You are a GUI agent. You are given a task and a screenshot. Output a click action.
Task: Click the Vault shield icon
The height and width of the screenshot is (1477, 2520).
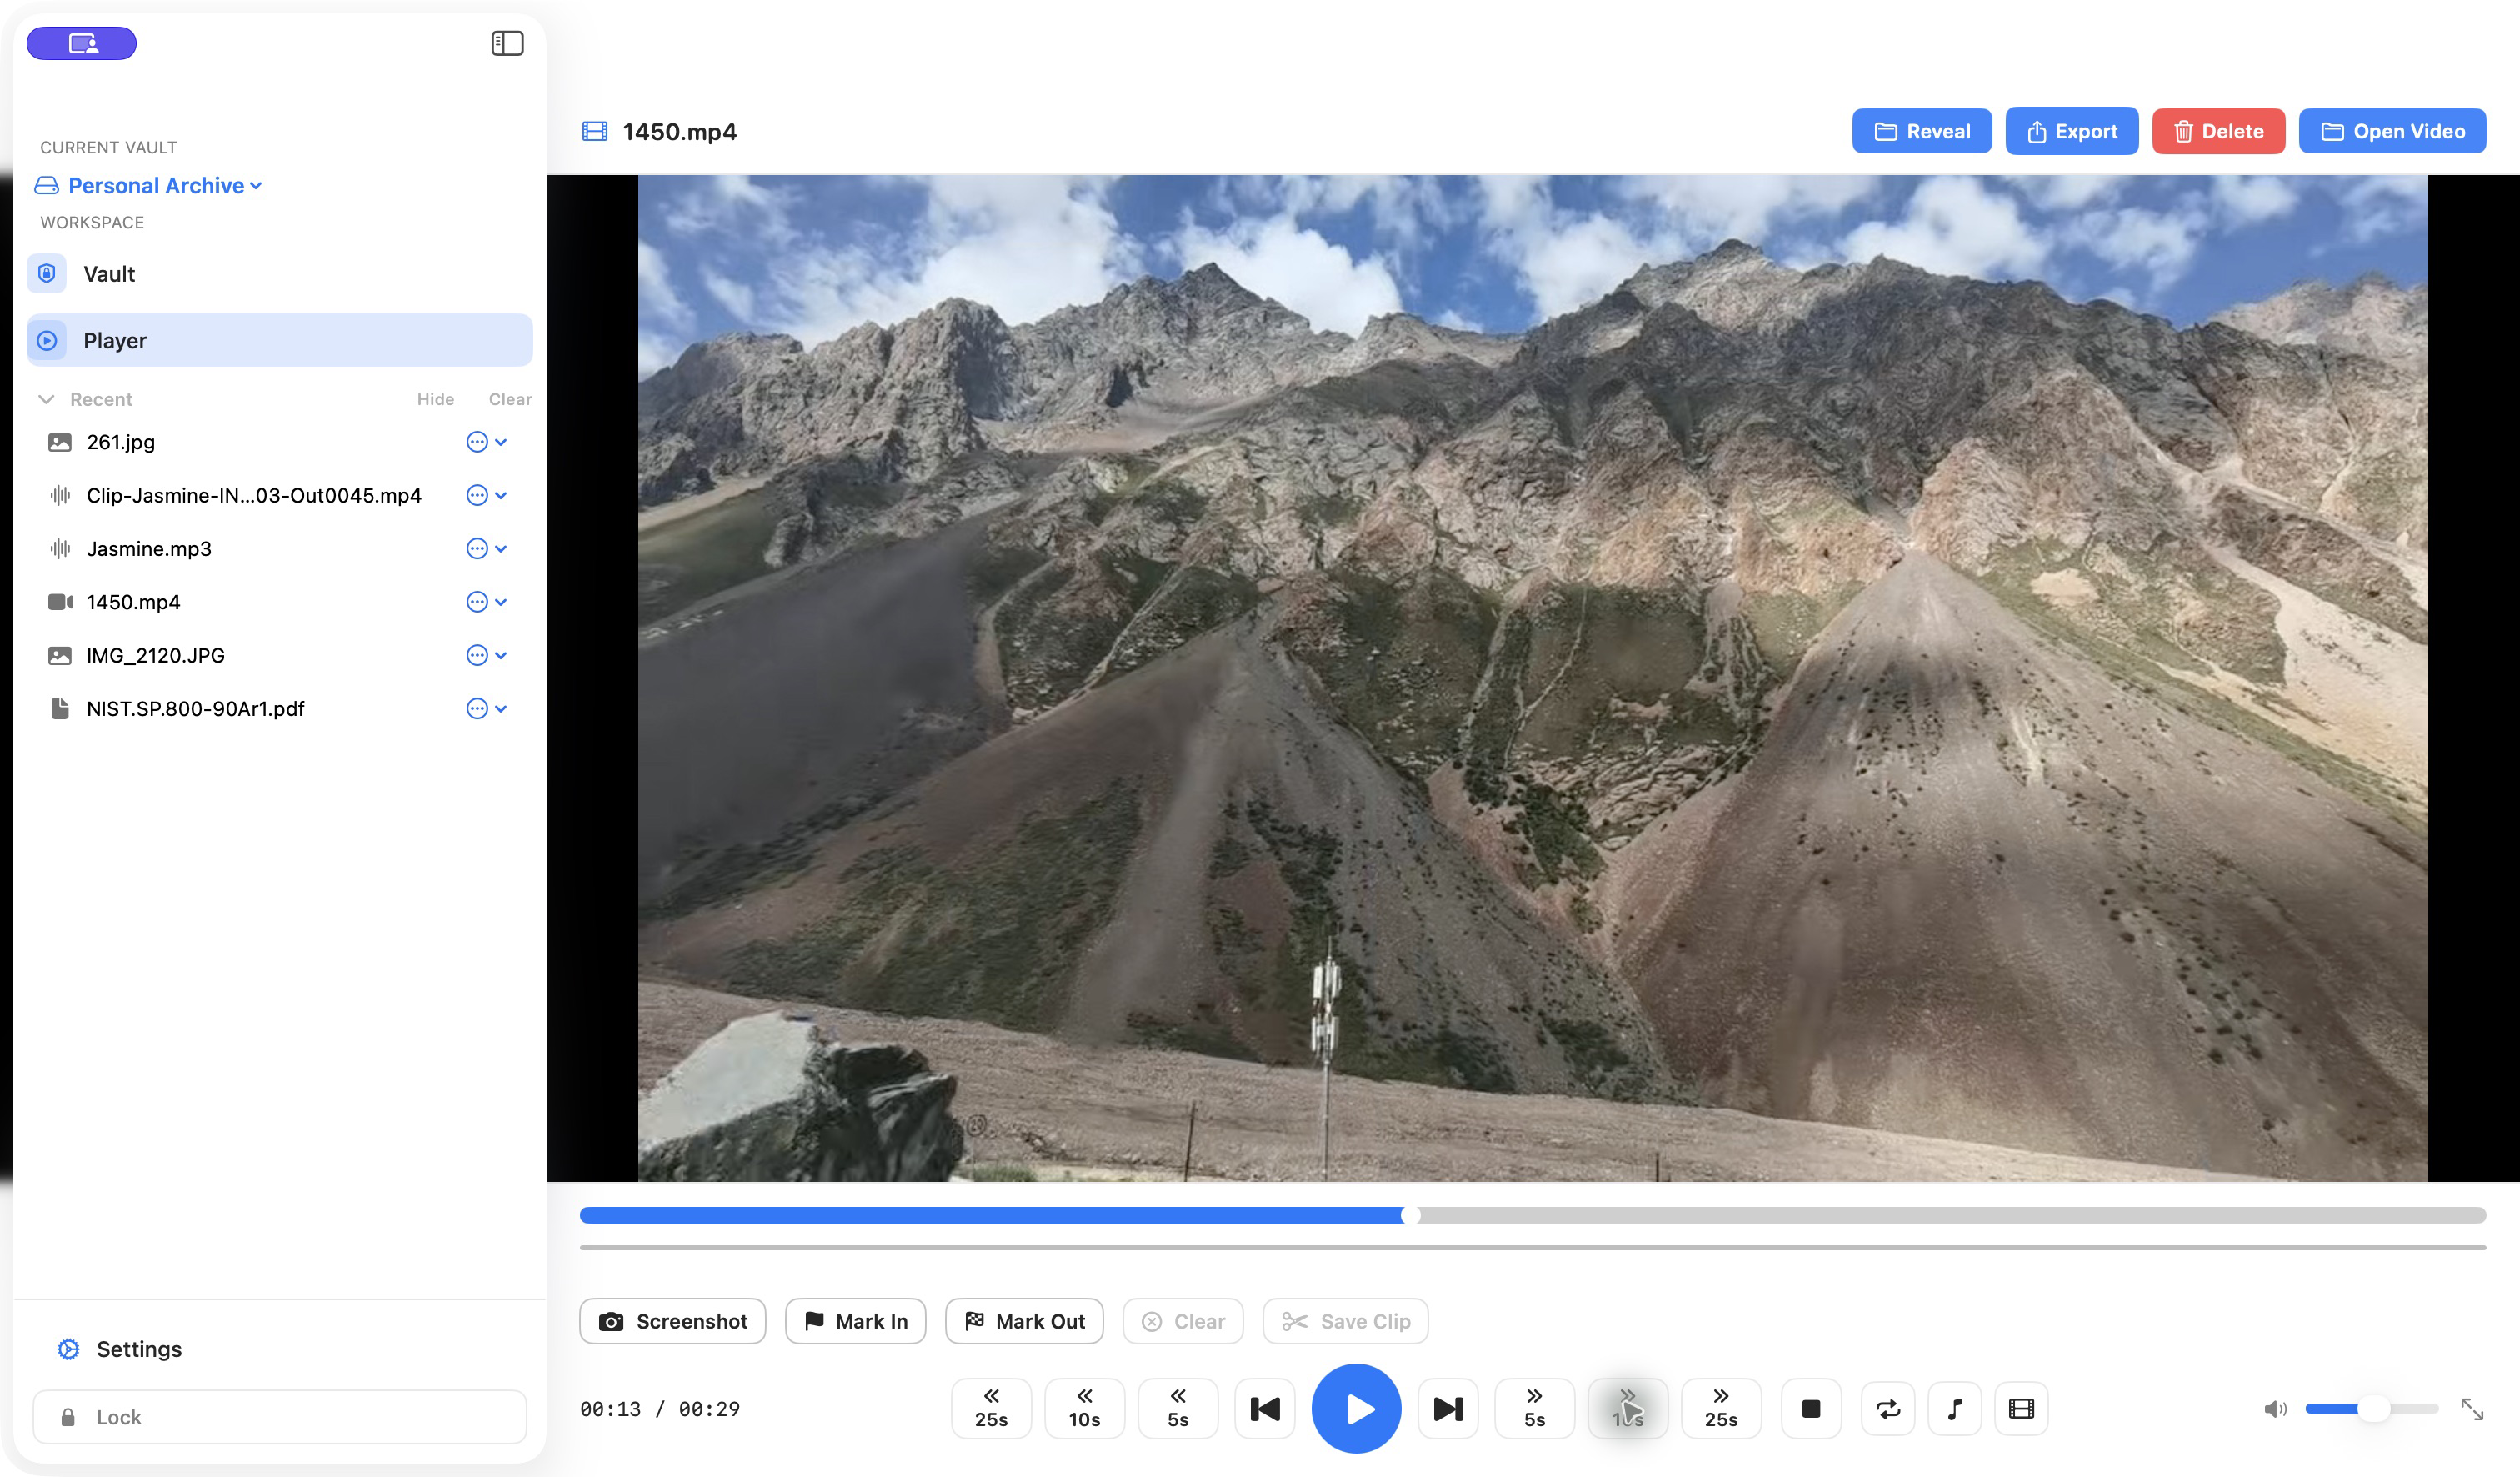click(47, 274)
